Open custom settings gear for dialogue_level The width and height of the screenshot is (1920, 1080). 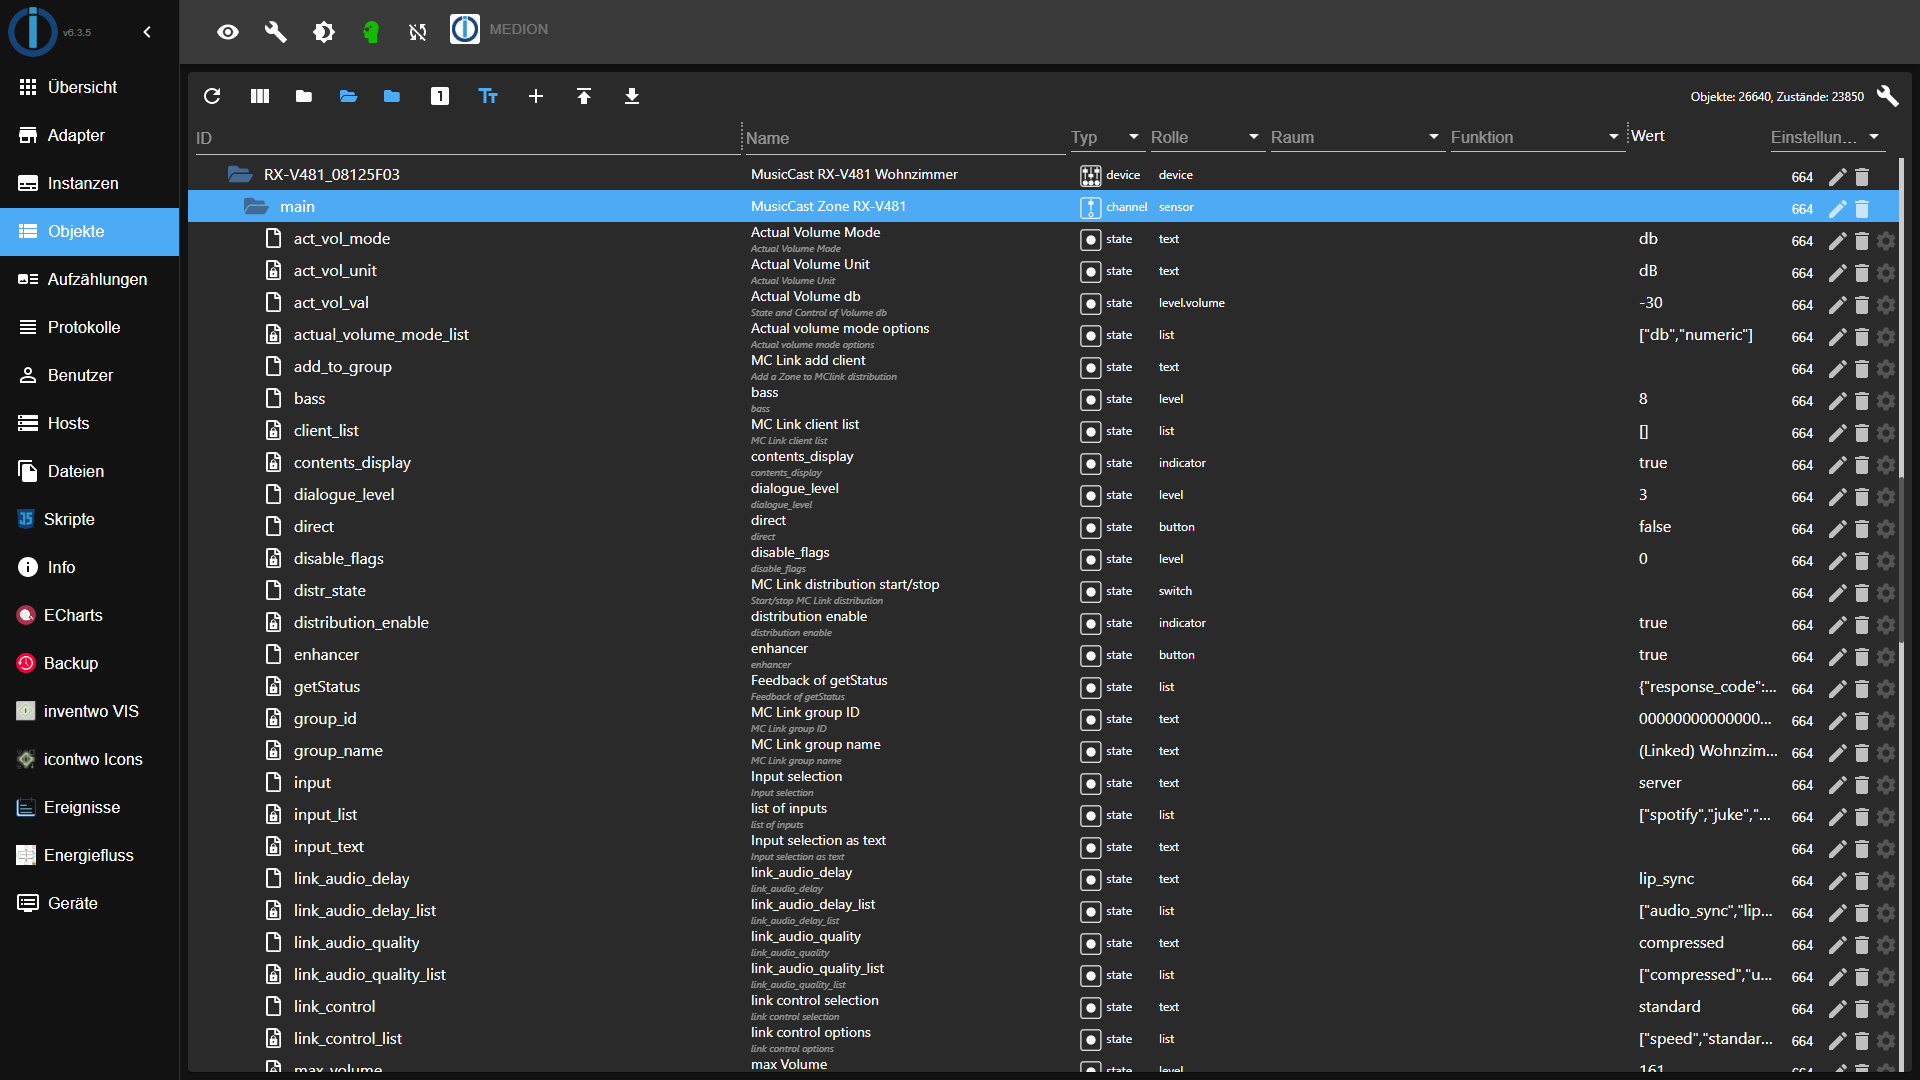click(1886, 497)
